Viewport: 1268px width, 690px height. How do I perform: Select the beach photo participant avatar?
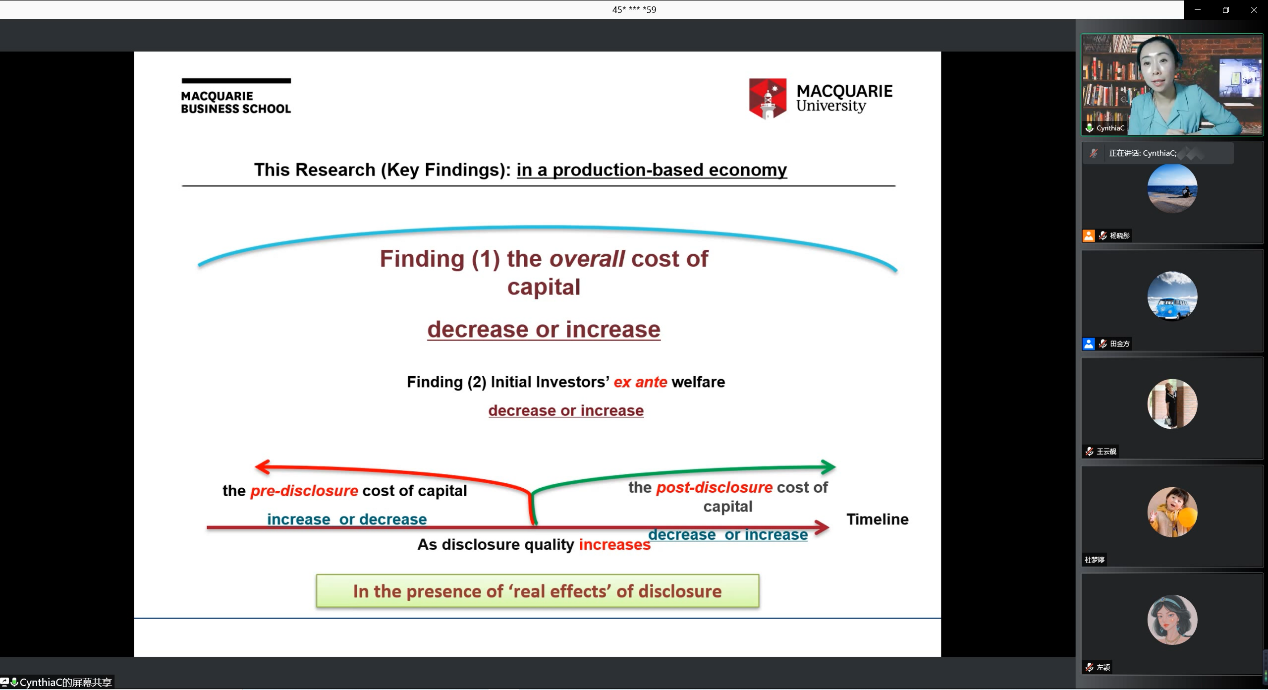(x=1172, y=188)
